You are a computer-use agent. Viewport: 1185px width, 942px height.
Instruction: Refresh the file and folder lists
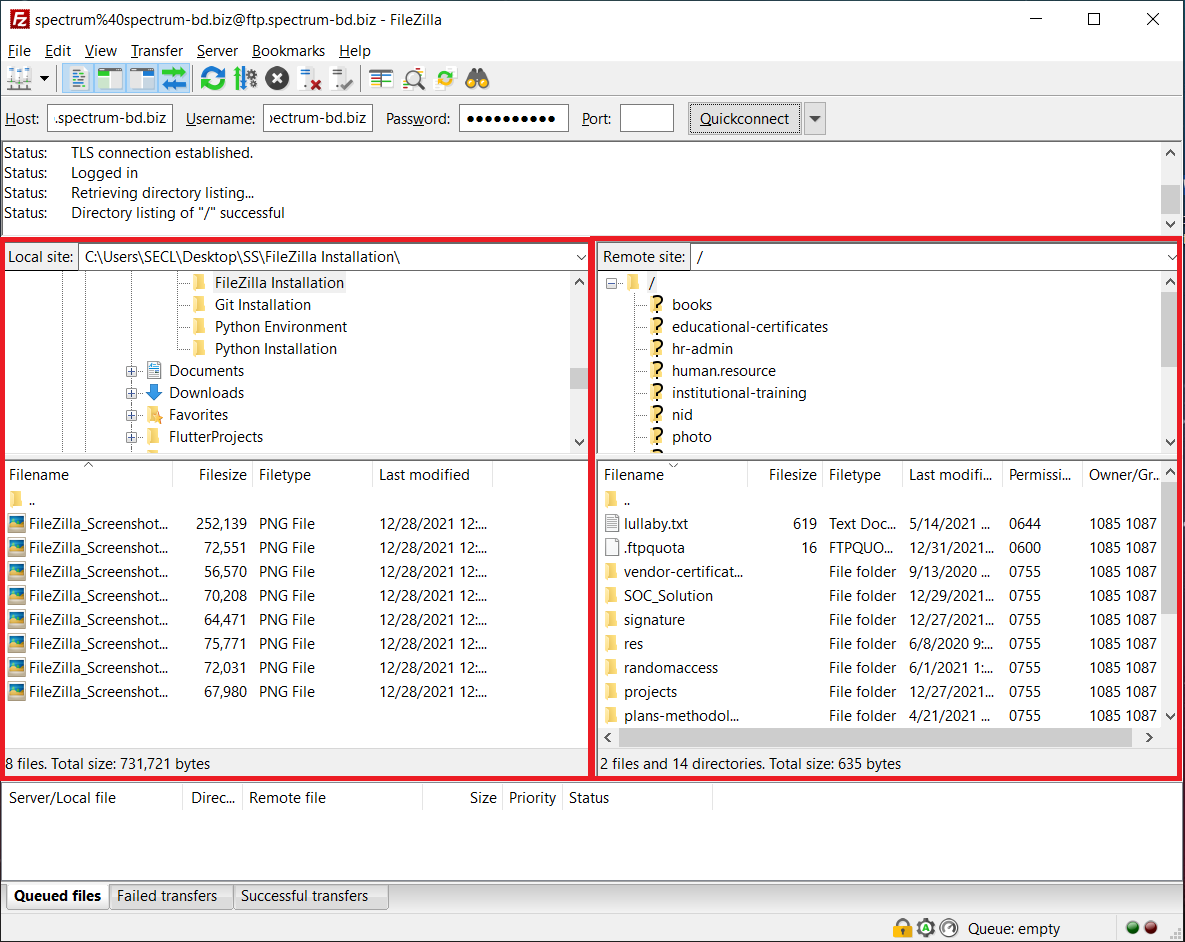(212, 79)
